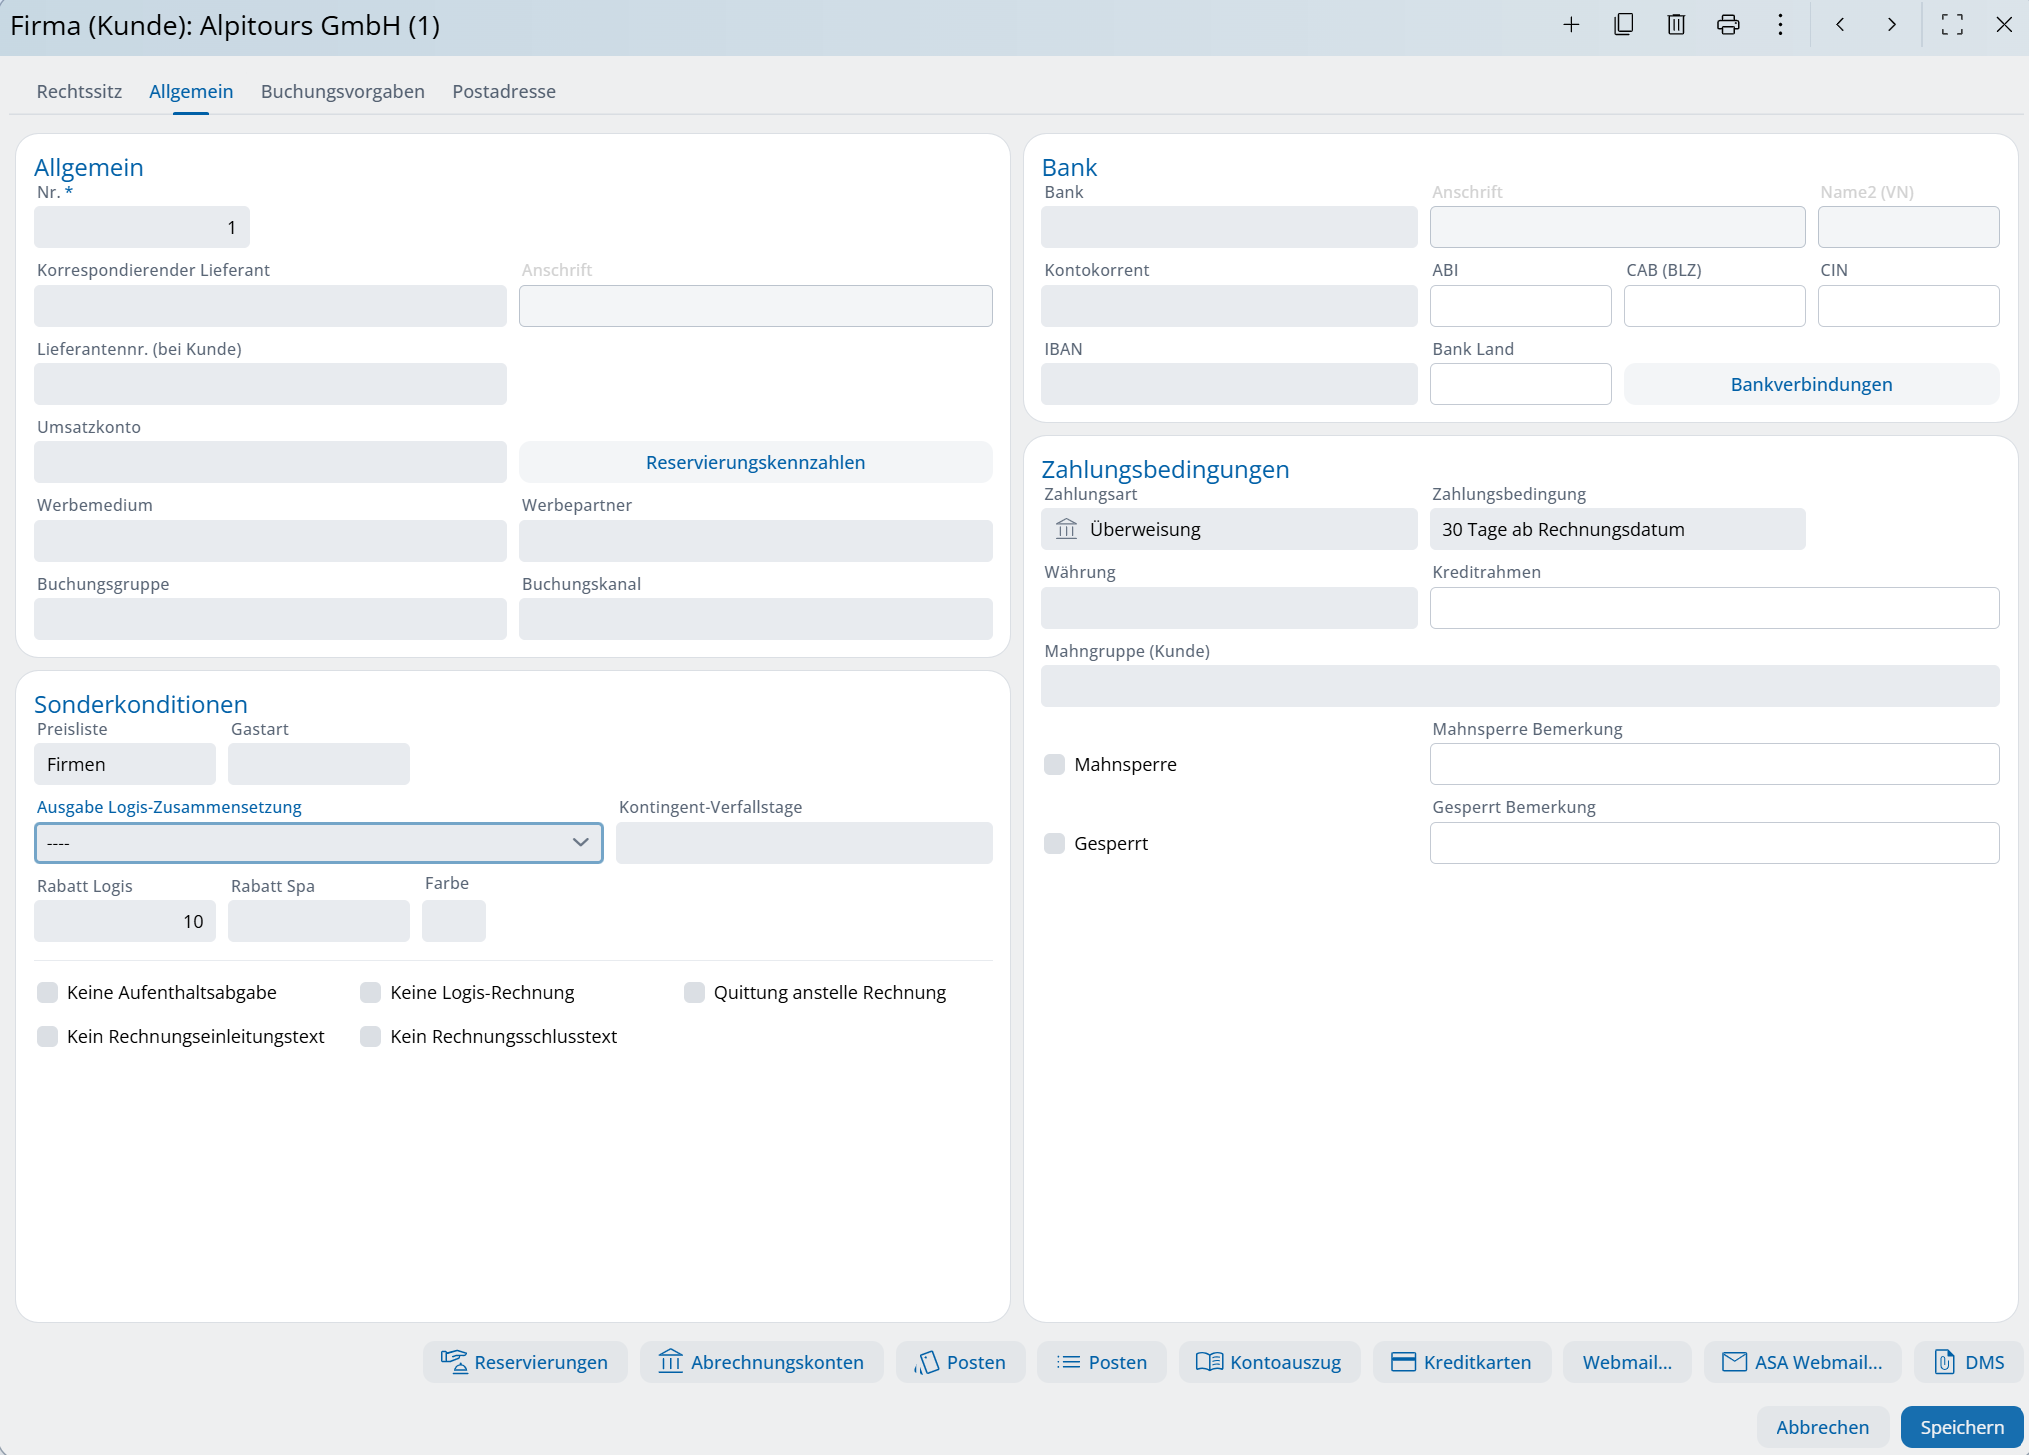
Task: Toggle the Gesperrt checkbox
Action: 1054,843
